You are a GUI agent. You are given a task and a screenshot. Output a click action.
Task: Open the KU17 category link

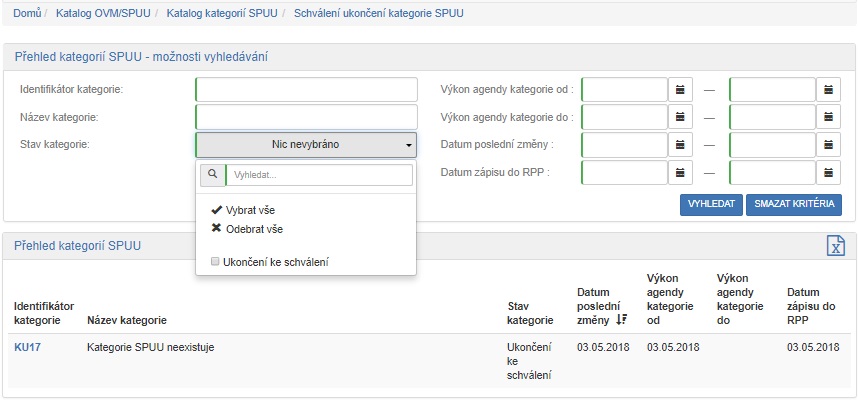pos(26,347)
